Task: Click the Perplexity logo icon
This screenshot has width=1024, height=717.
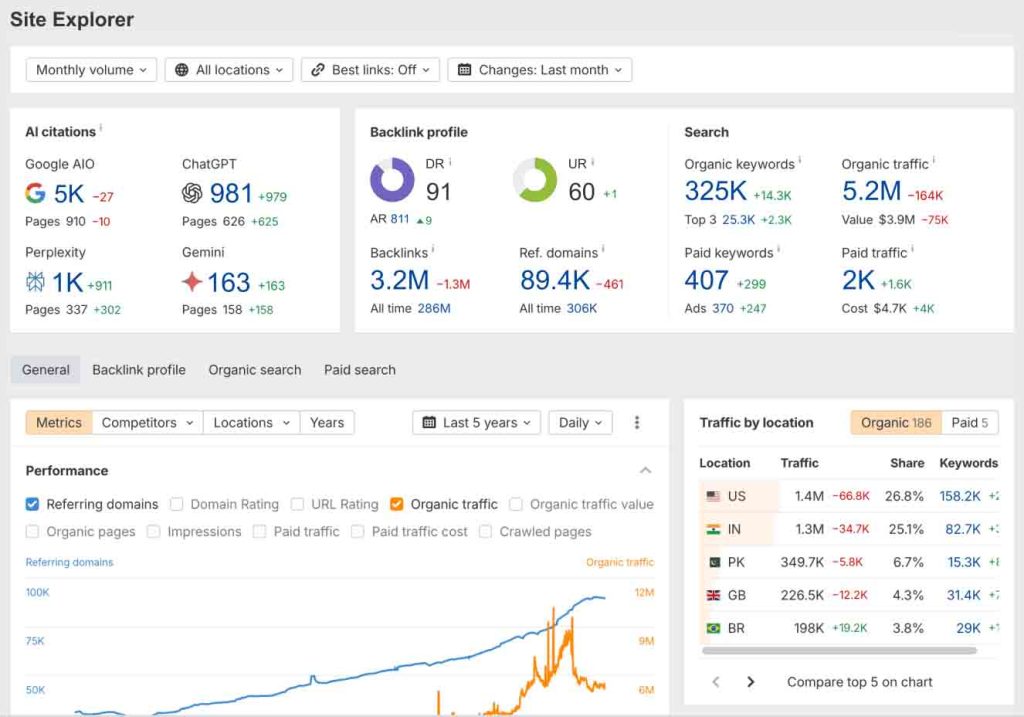Action: (x=36, y=282)
